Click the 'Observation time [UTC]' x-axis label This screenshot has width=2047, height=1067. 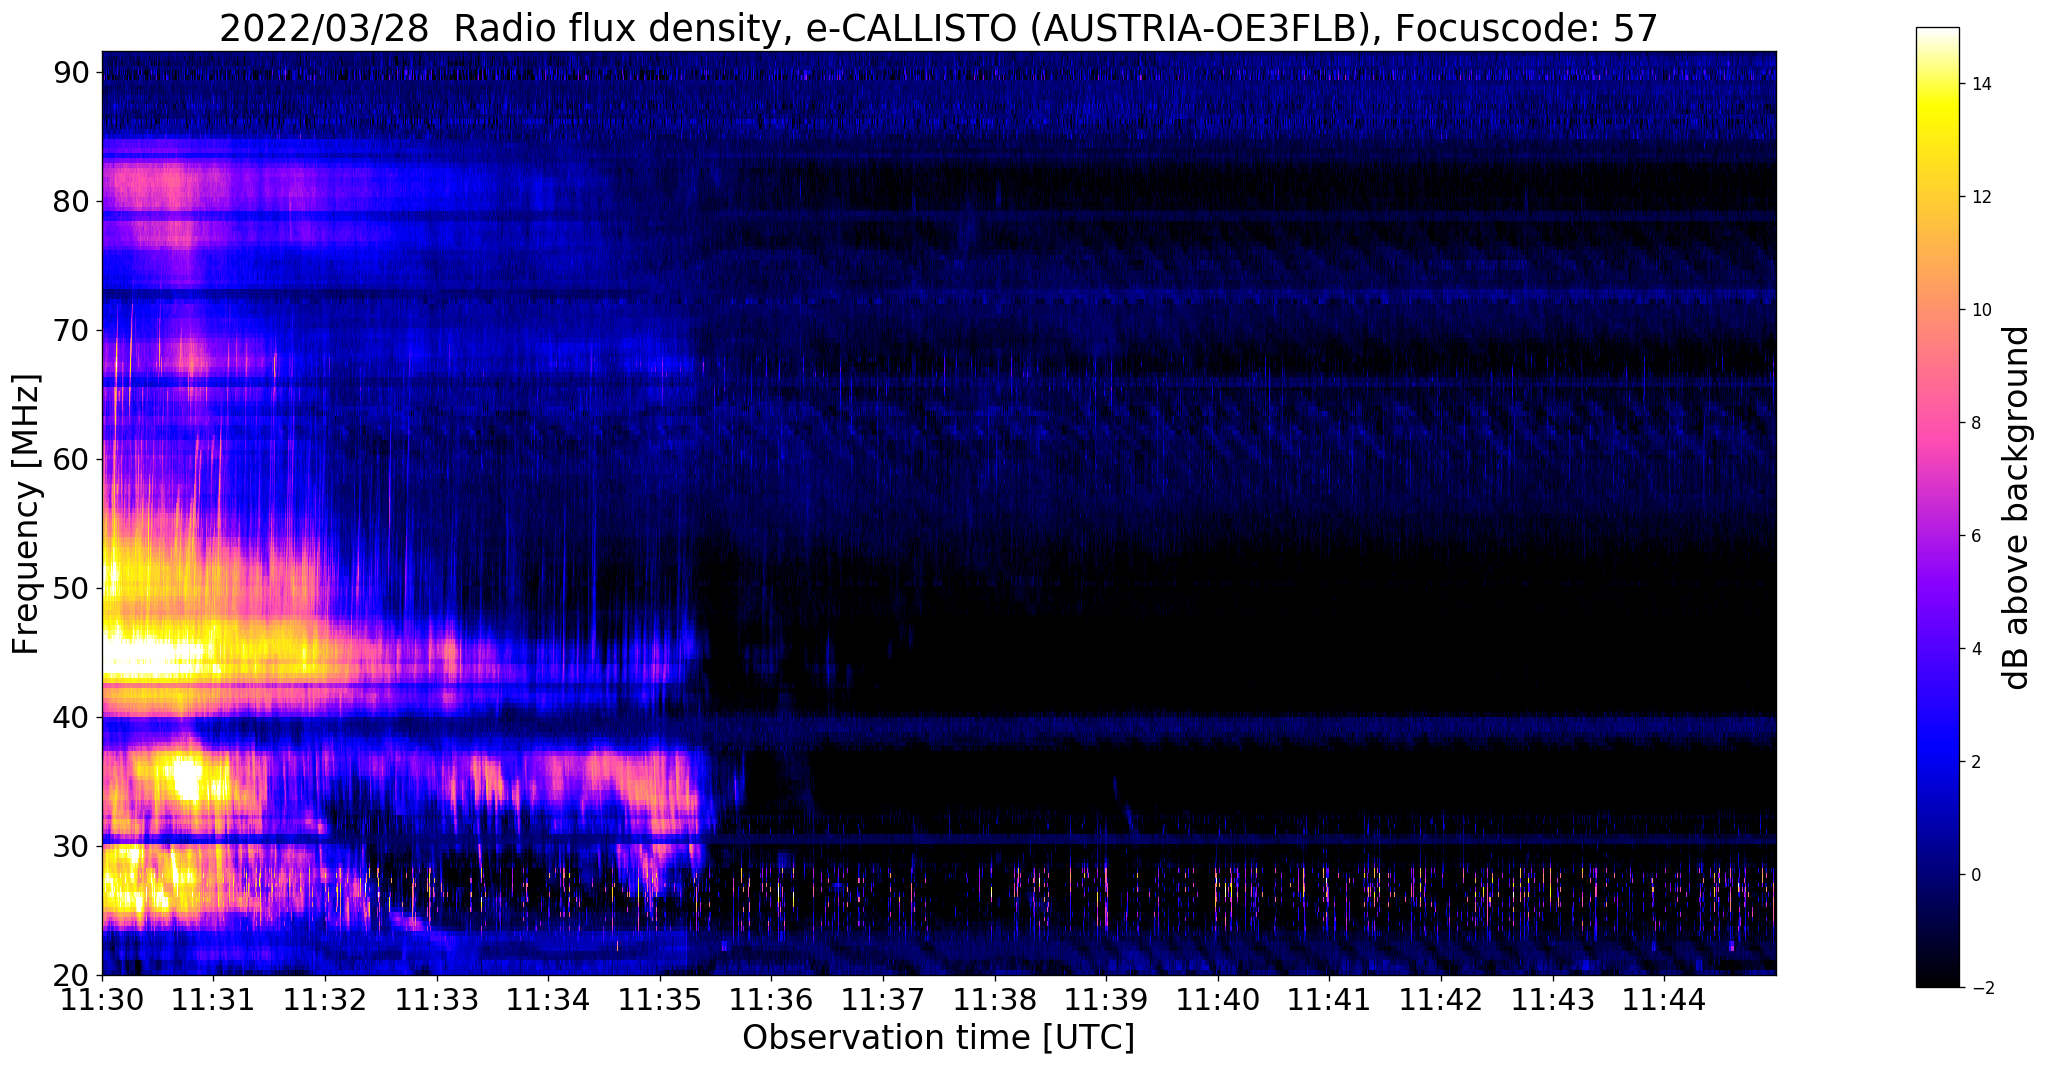(x=938, y=1037)
